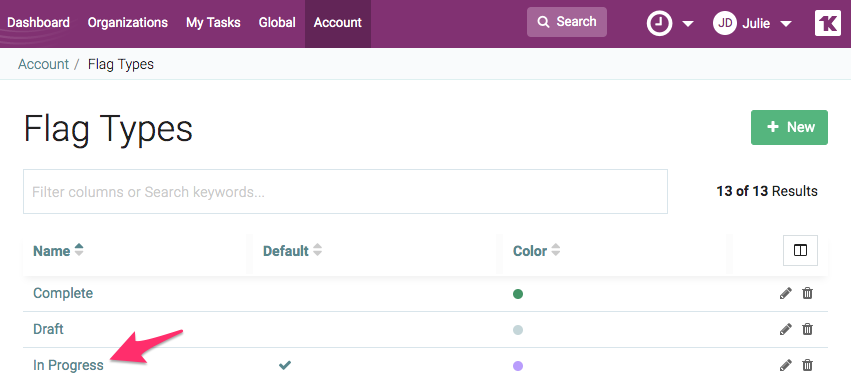This screenshot has height=381, width=851.
Task: Click the Default column header
Action: (x=285, y=251)
